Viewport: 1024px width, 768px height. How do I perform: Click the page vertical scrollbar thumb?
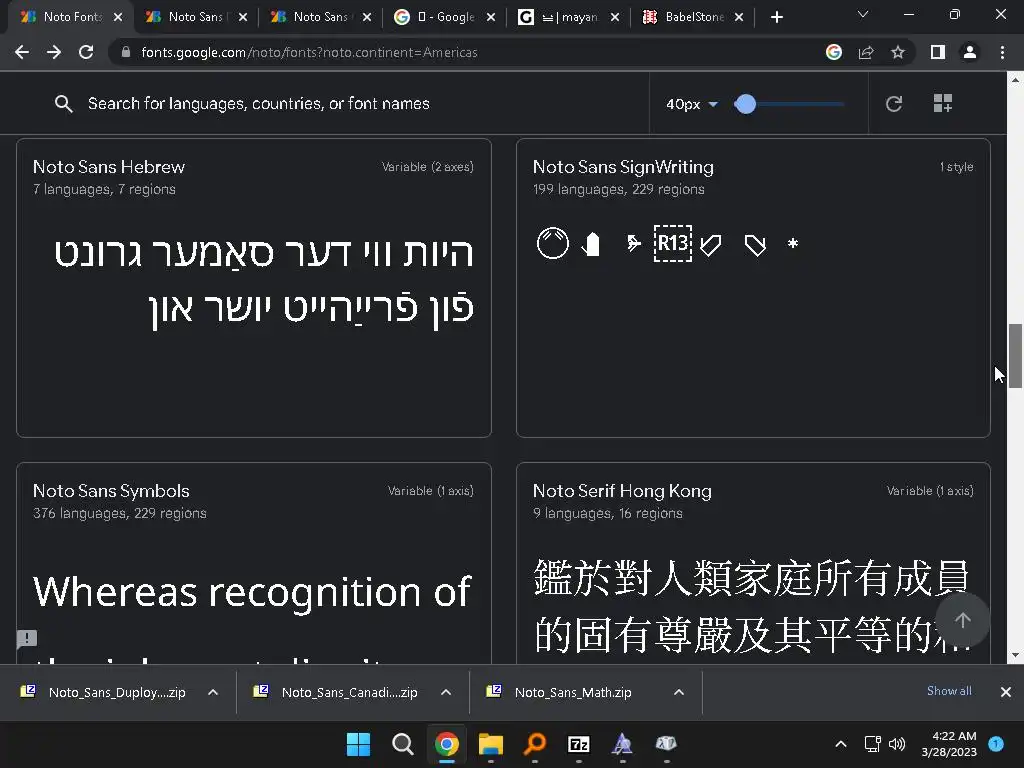pos(1015,356)
